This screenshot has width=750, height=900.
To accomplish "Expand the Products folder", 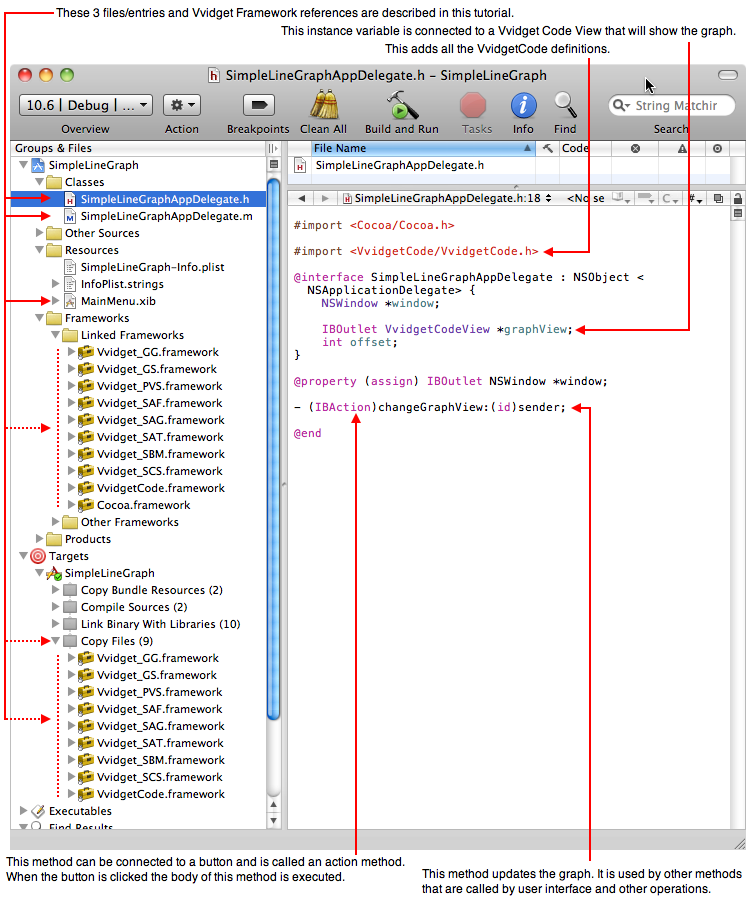I will tap(40, 538).
